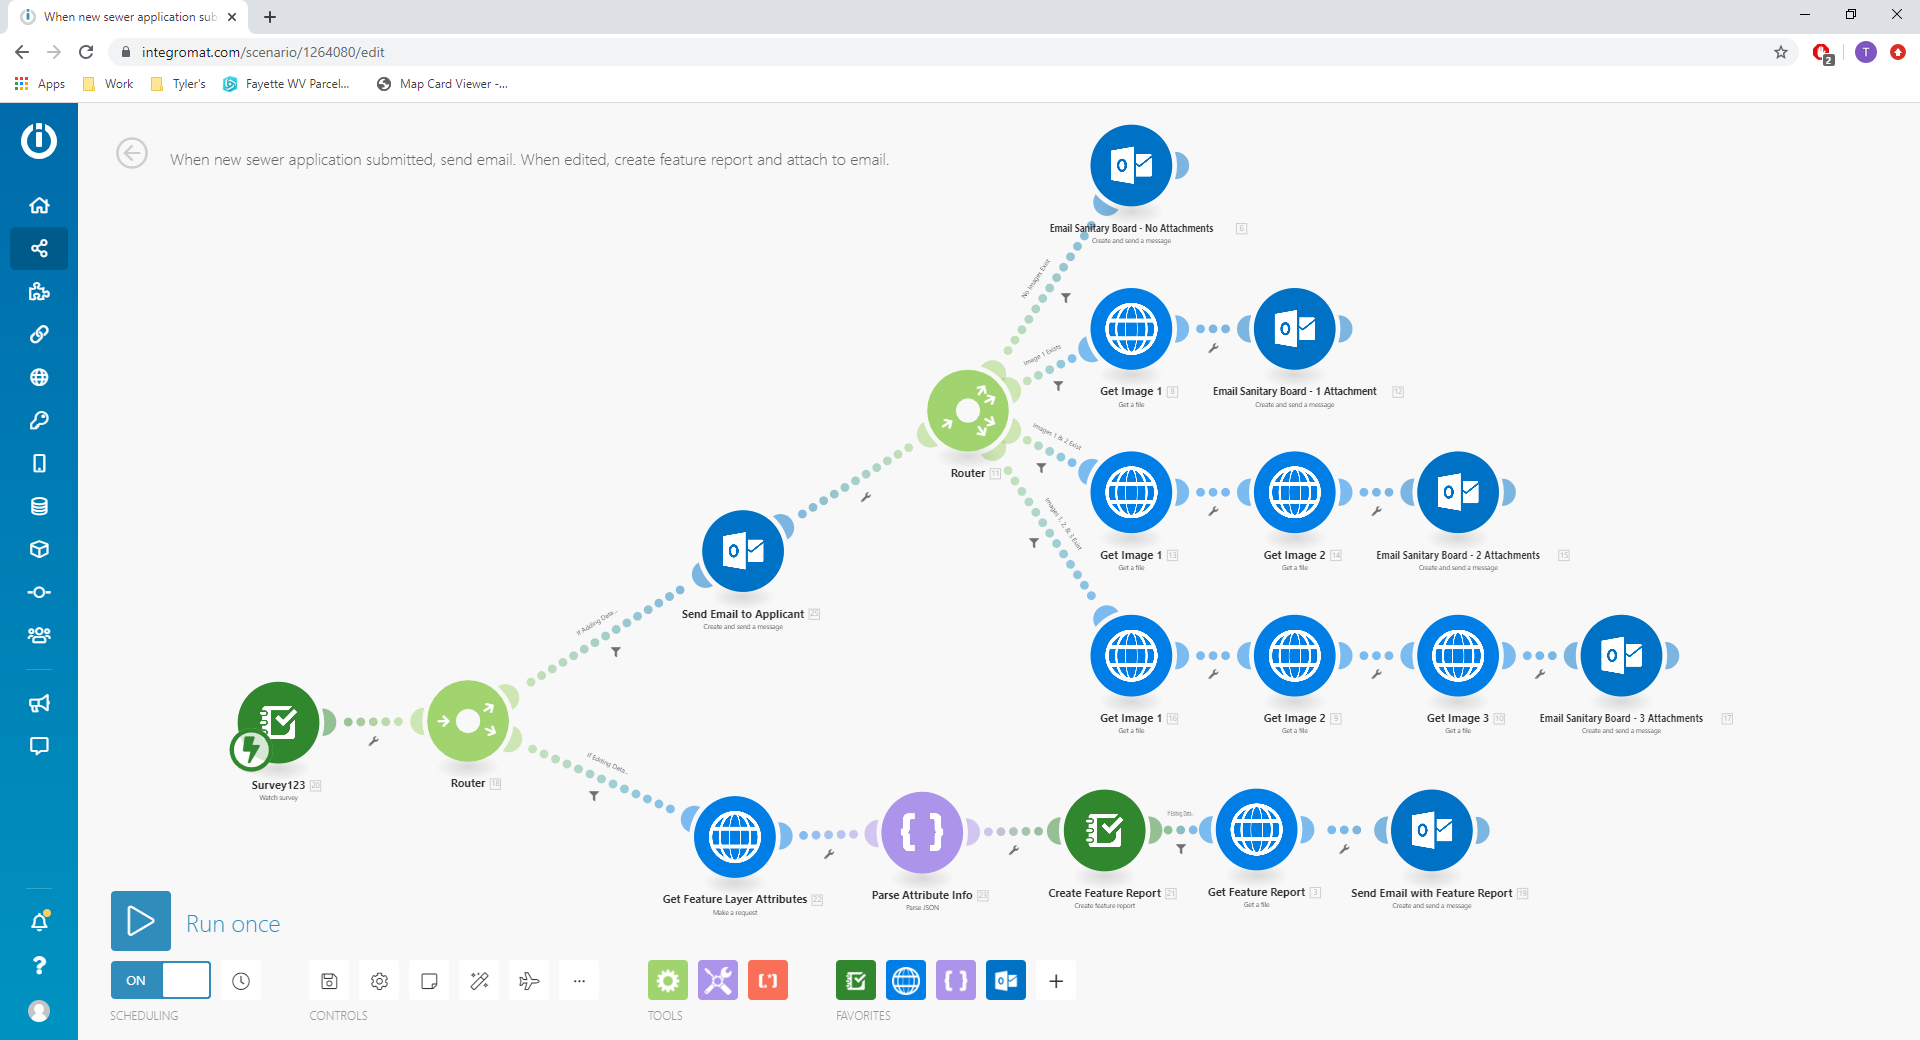
Task: Open the purple Tools module icon
Action: (718, 981)
